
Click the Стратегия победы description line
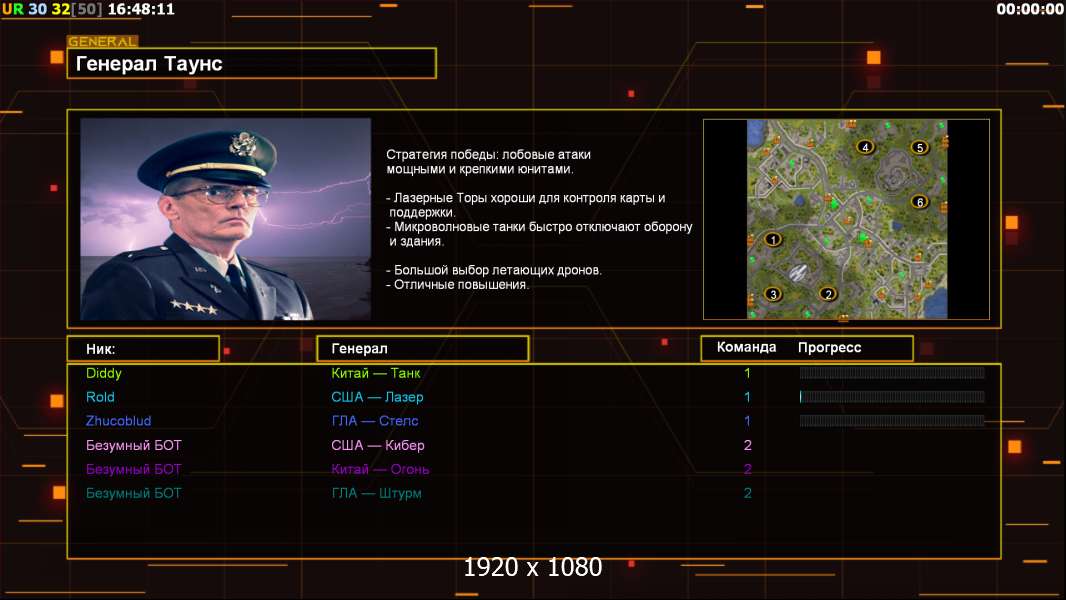click(x=488, y=162)
